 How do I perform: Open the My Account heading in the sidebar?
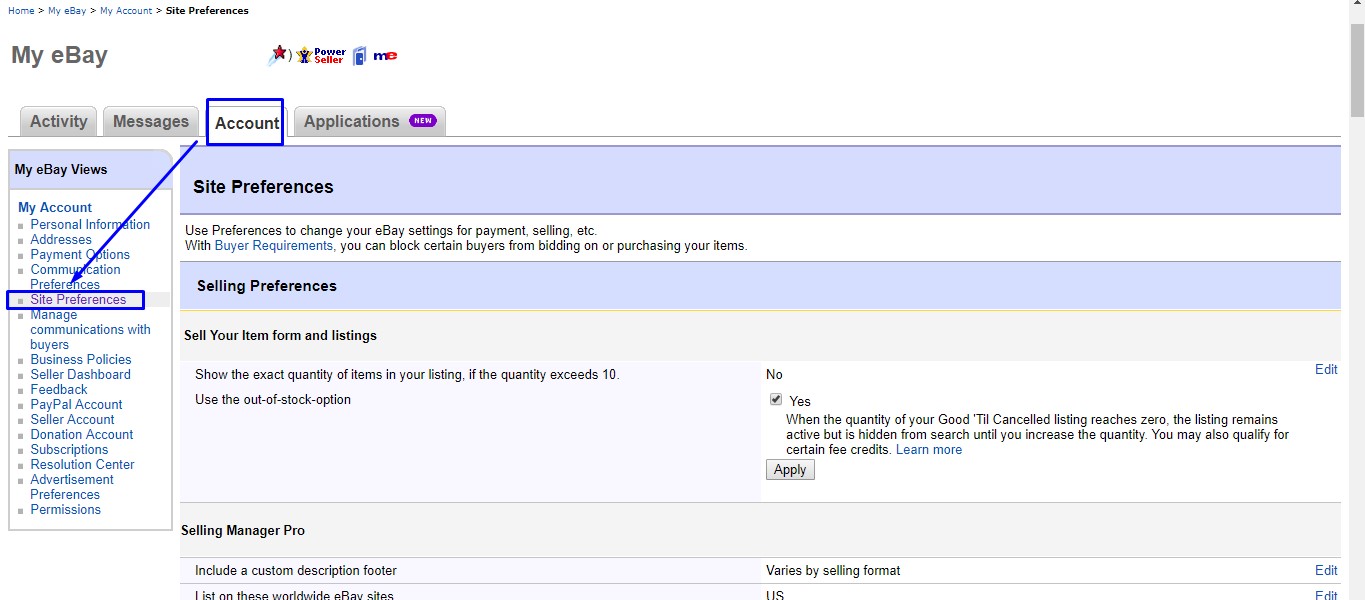tap(55, 207)
